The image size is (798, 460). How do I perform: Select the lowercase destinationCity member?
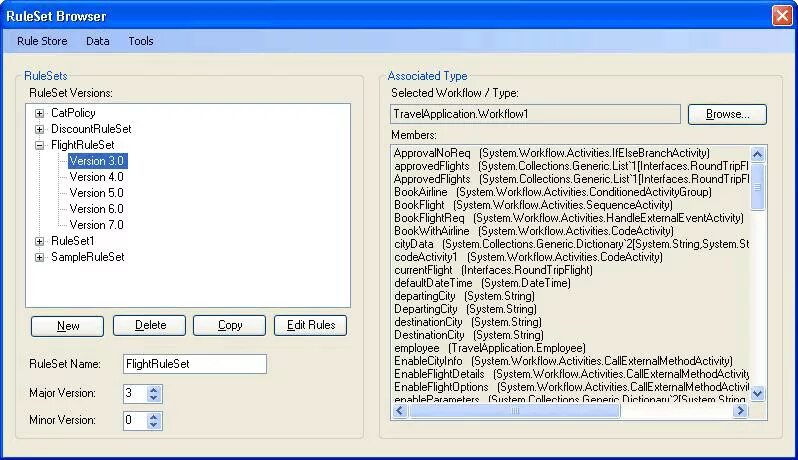pyautogui.click(x=468, y=322)
